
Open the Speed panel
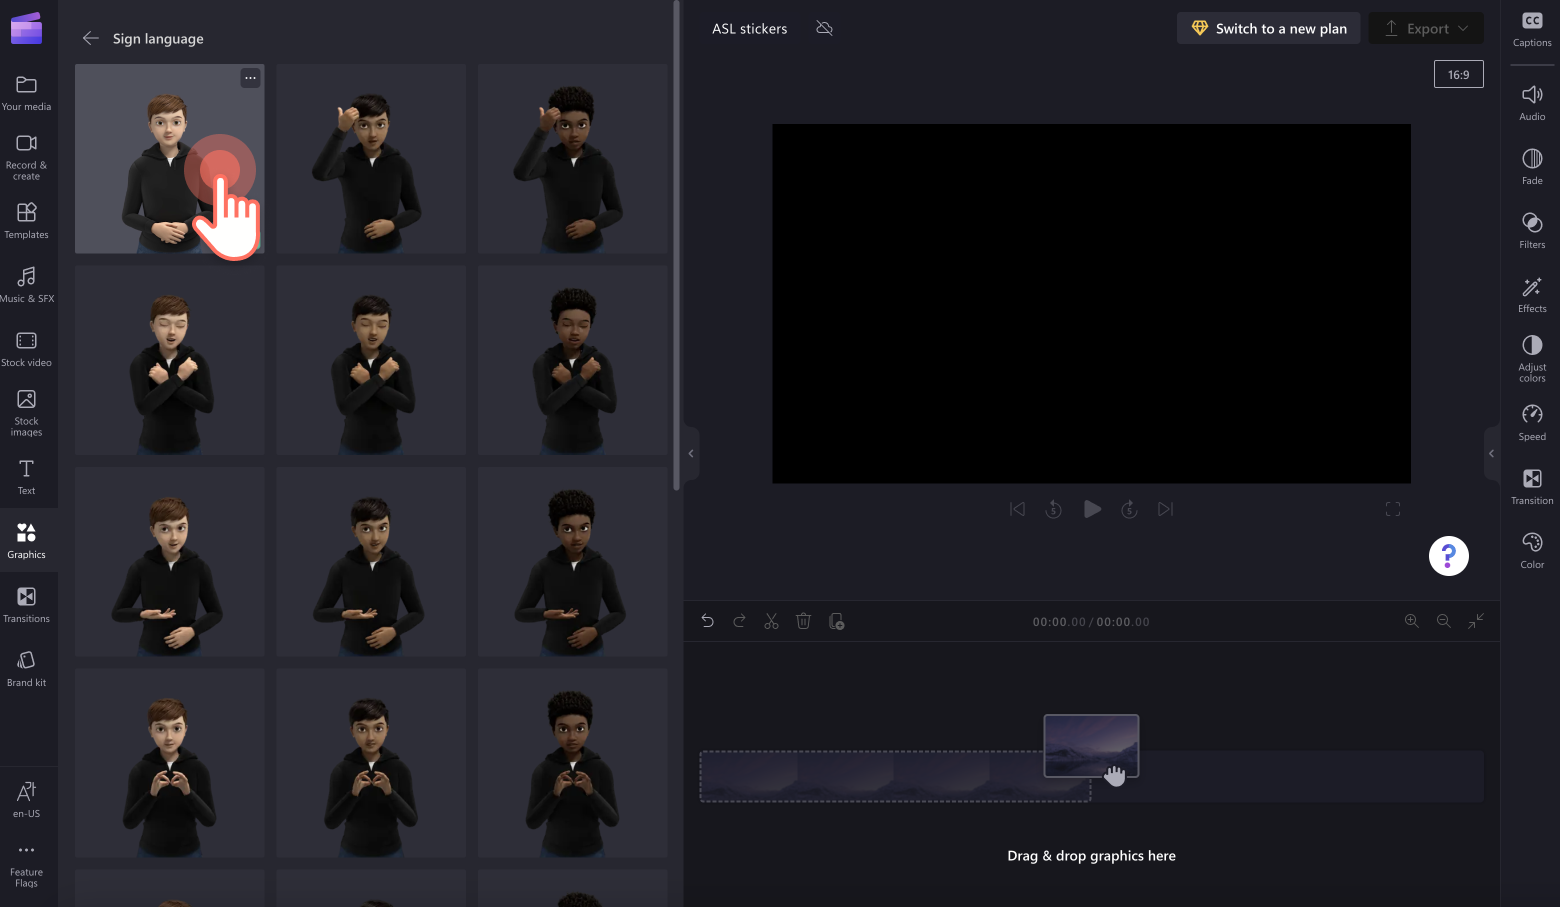pyautogui.click(x=1532, y=423)
